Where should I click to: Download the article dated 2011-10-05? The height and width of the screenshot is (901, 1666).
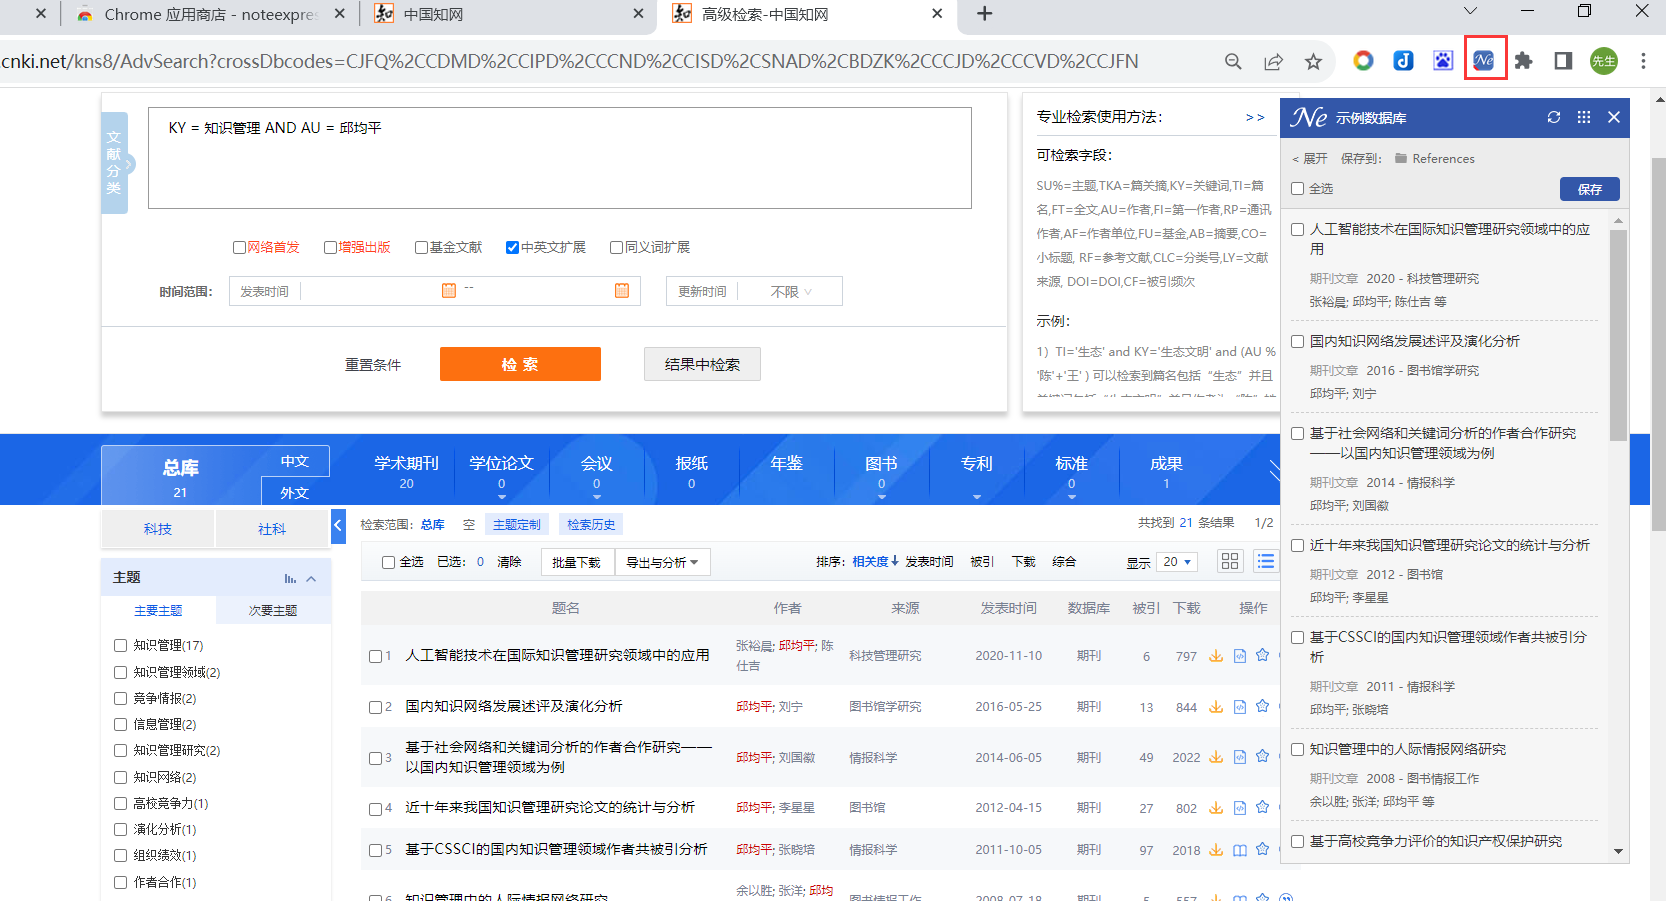pyautogui.click(x=1216, y=850)
